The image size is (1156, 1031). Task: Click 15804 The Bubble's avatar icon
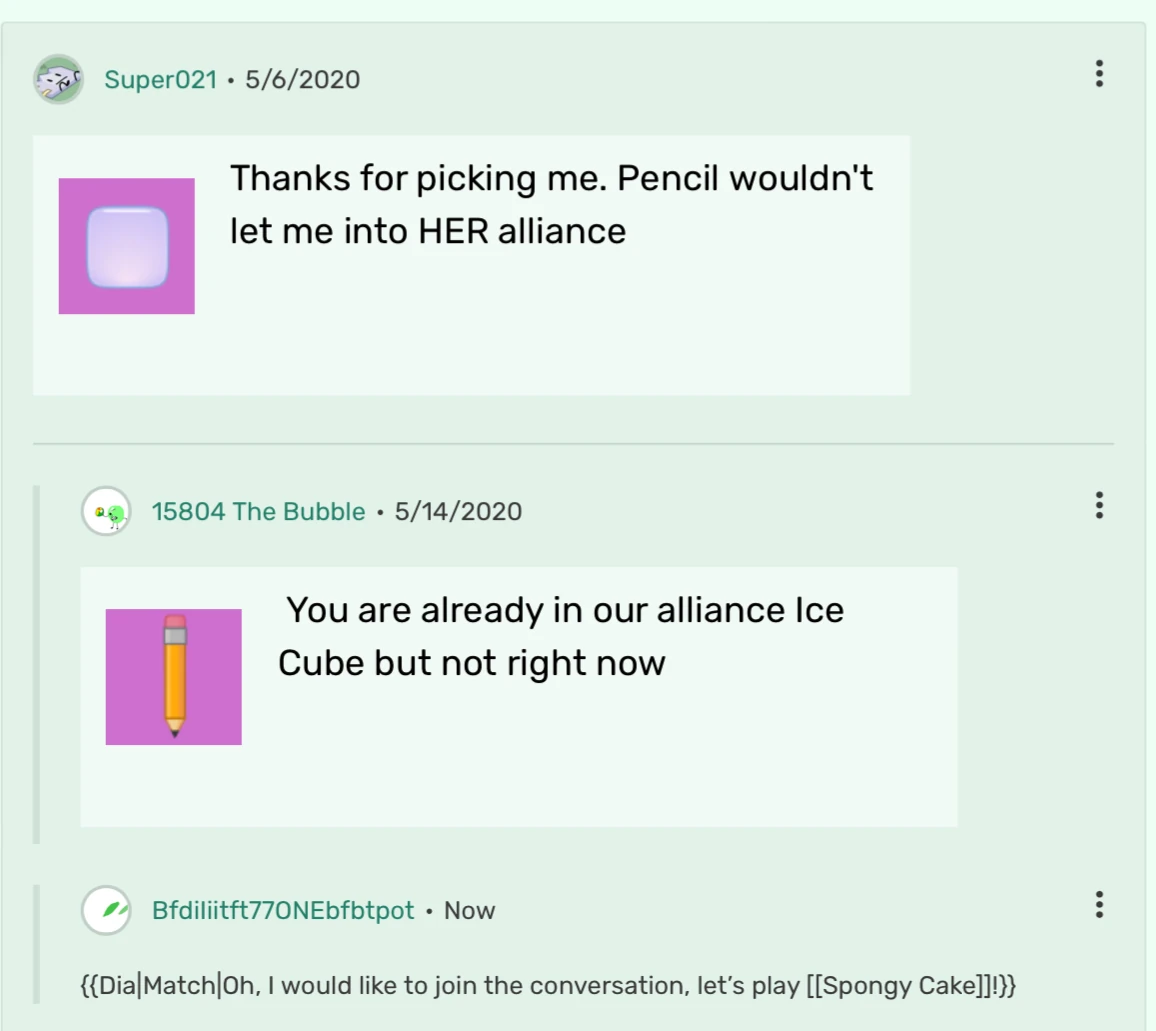click(106, 511)
